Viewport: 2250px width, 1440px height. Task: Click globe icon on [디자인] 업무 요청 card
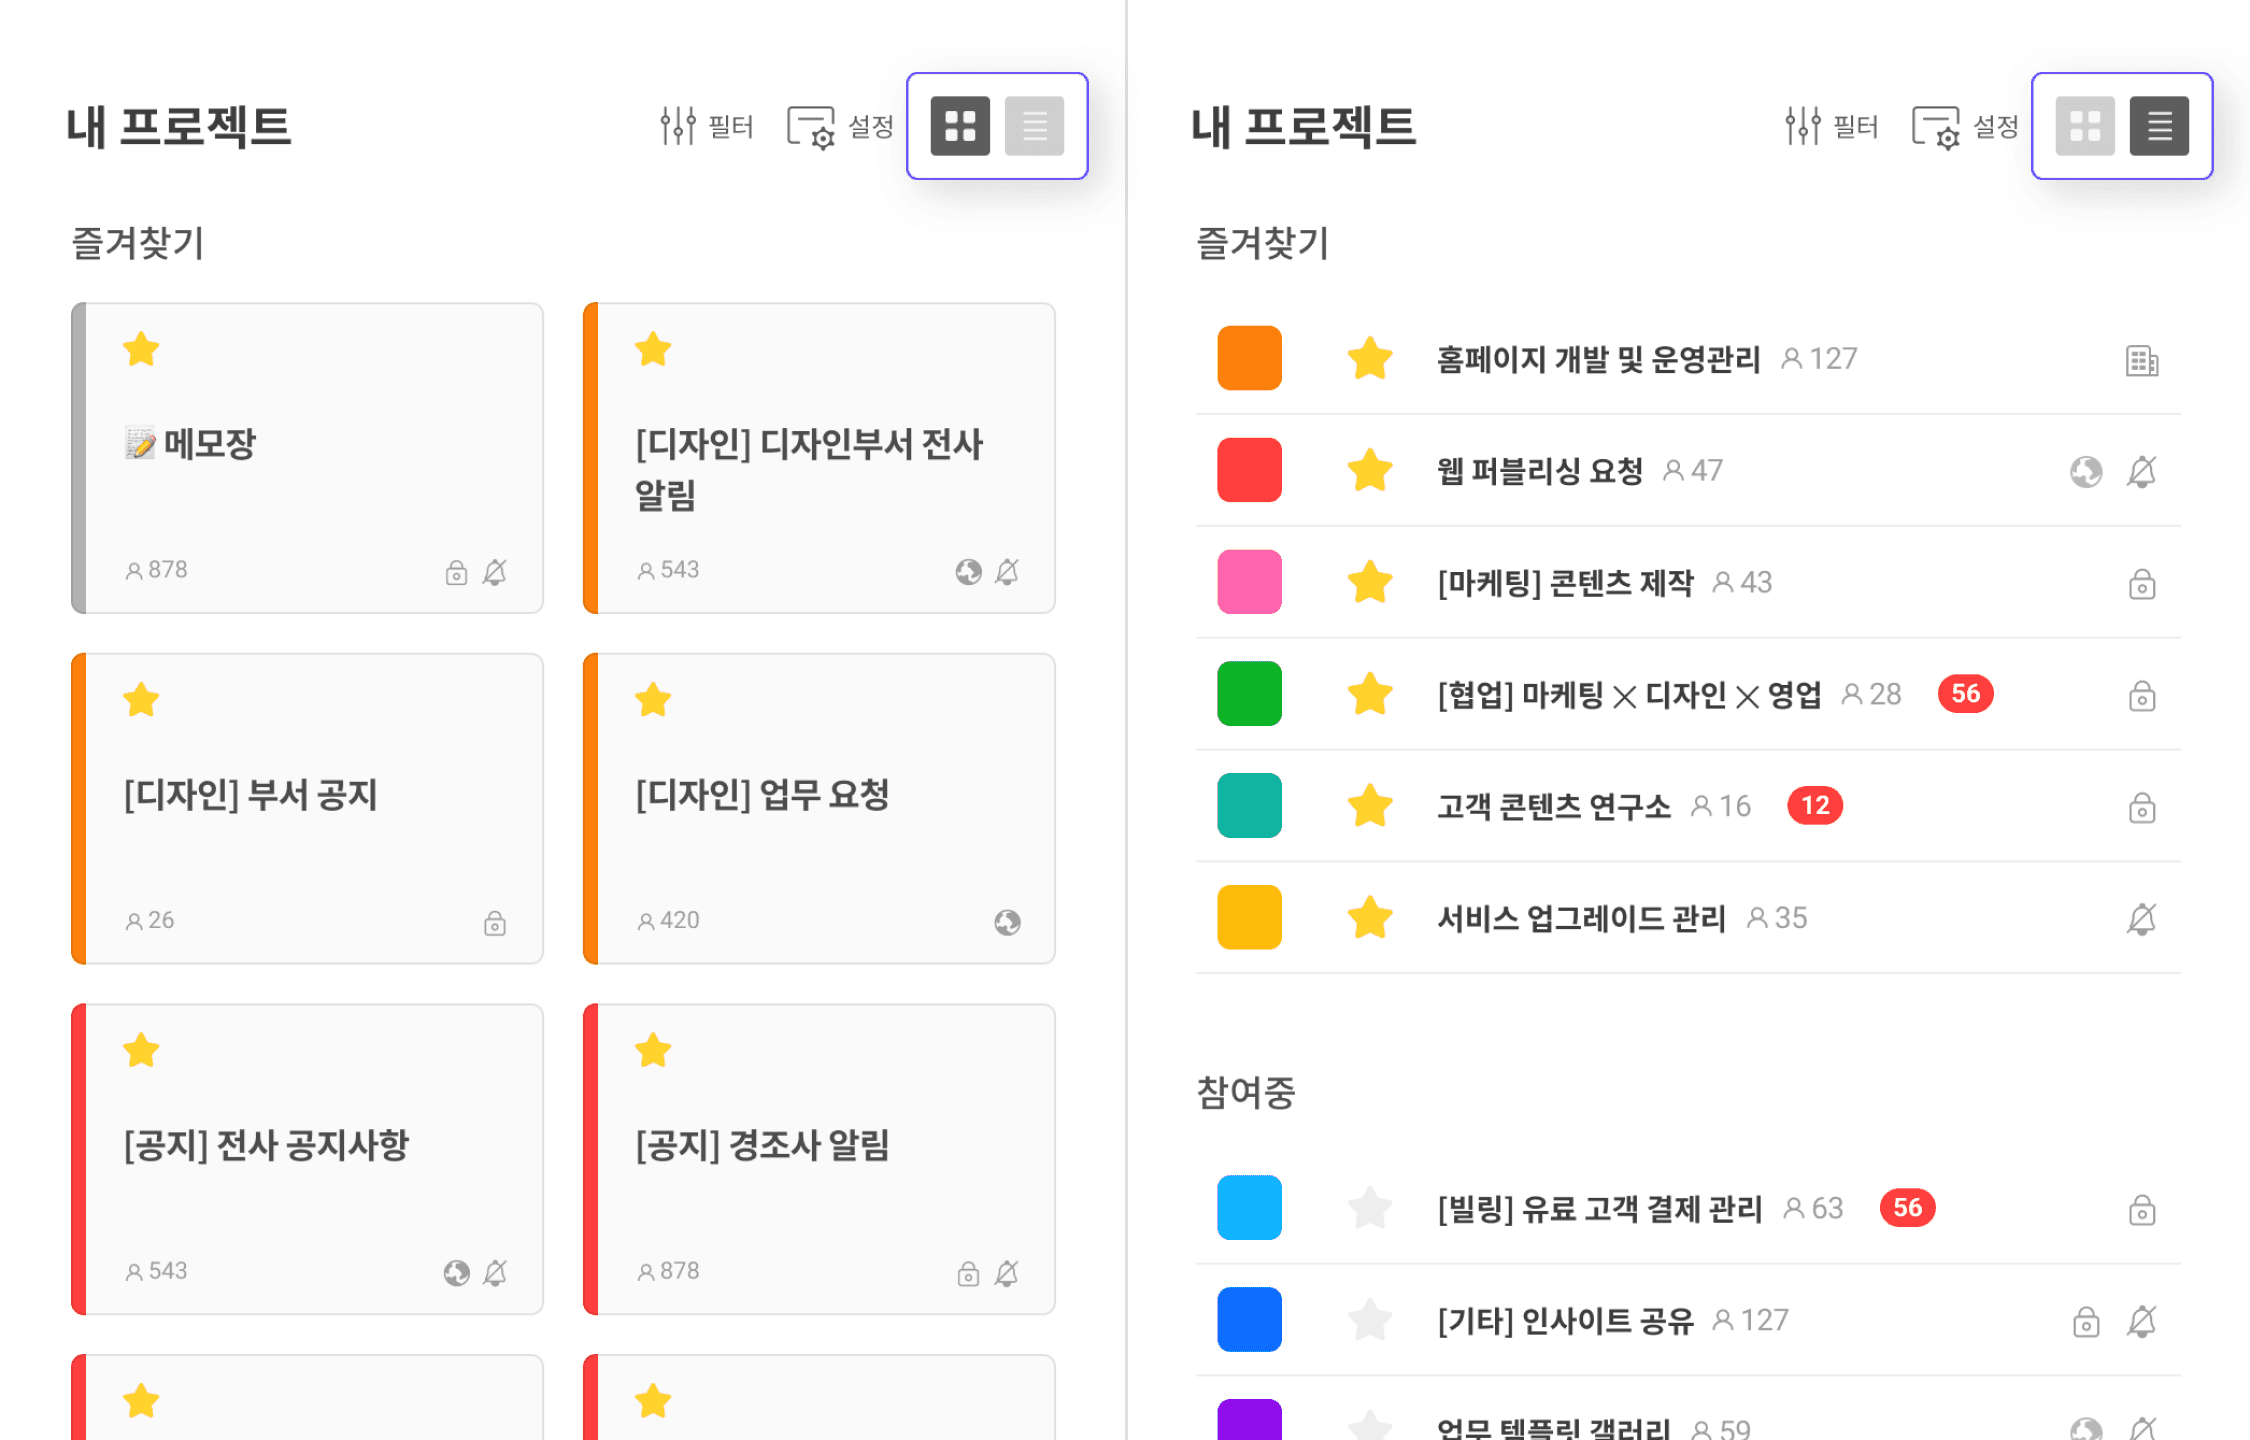coord(1007,922)
